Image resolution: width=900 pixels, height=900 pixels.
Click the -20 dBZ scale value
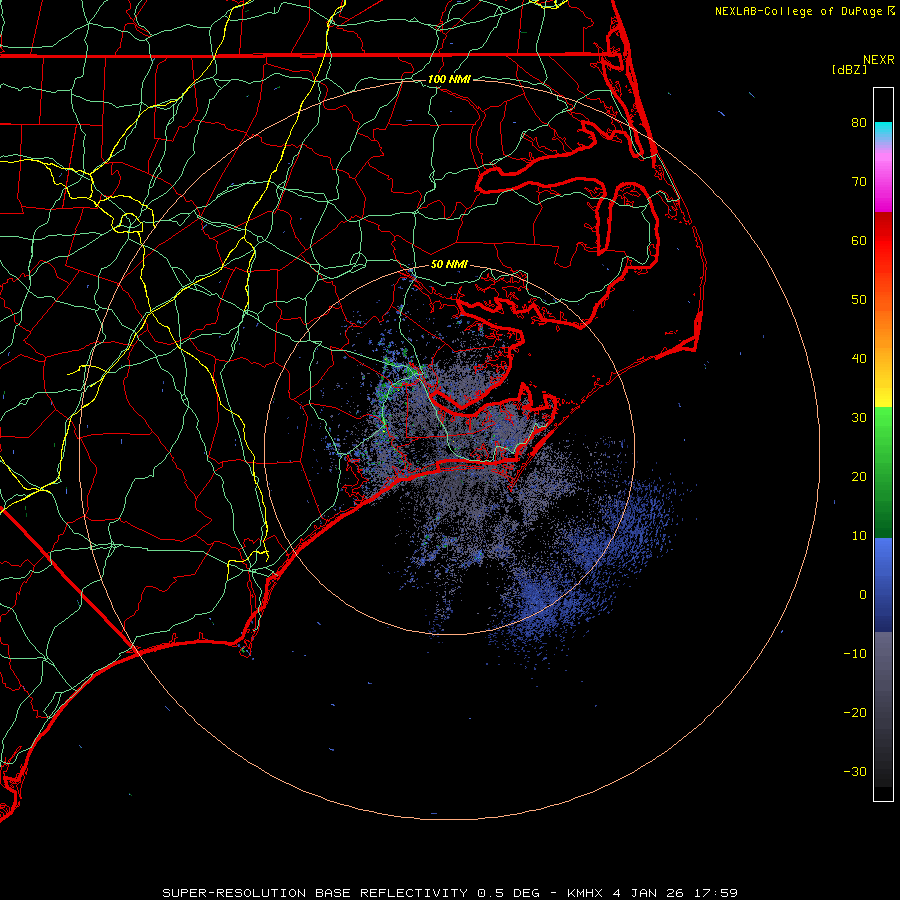[855, 713]
